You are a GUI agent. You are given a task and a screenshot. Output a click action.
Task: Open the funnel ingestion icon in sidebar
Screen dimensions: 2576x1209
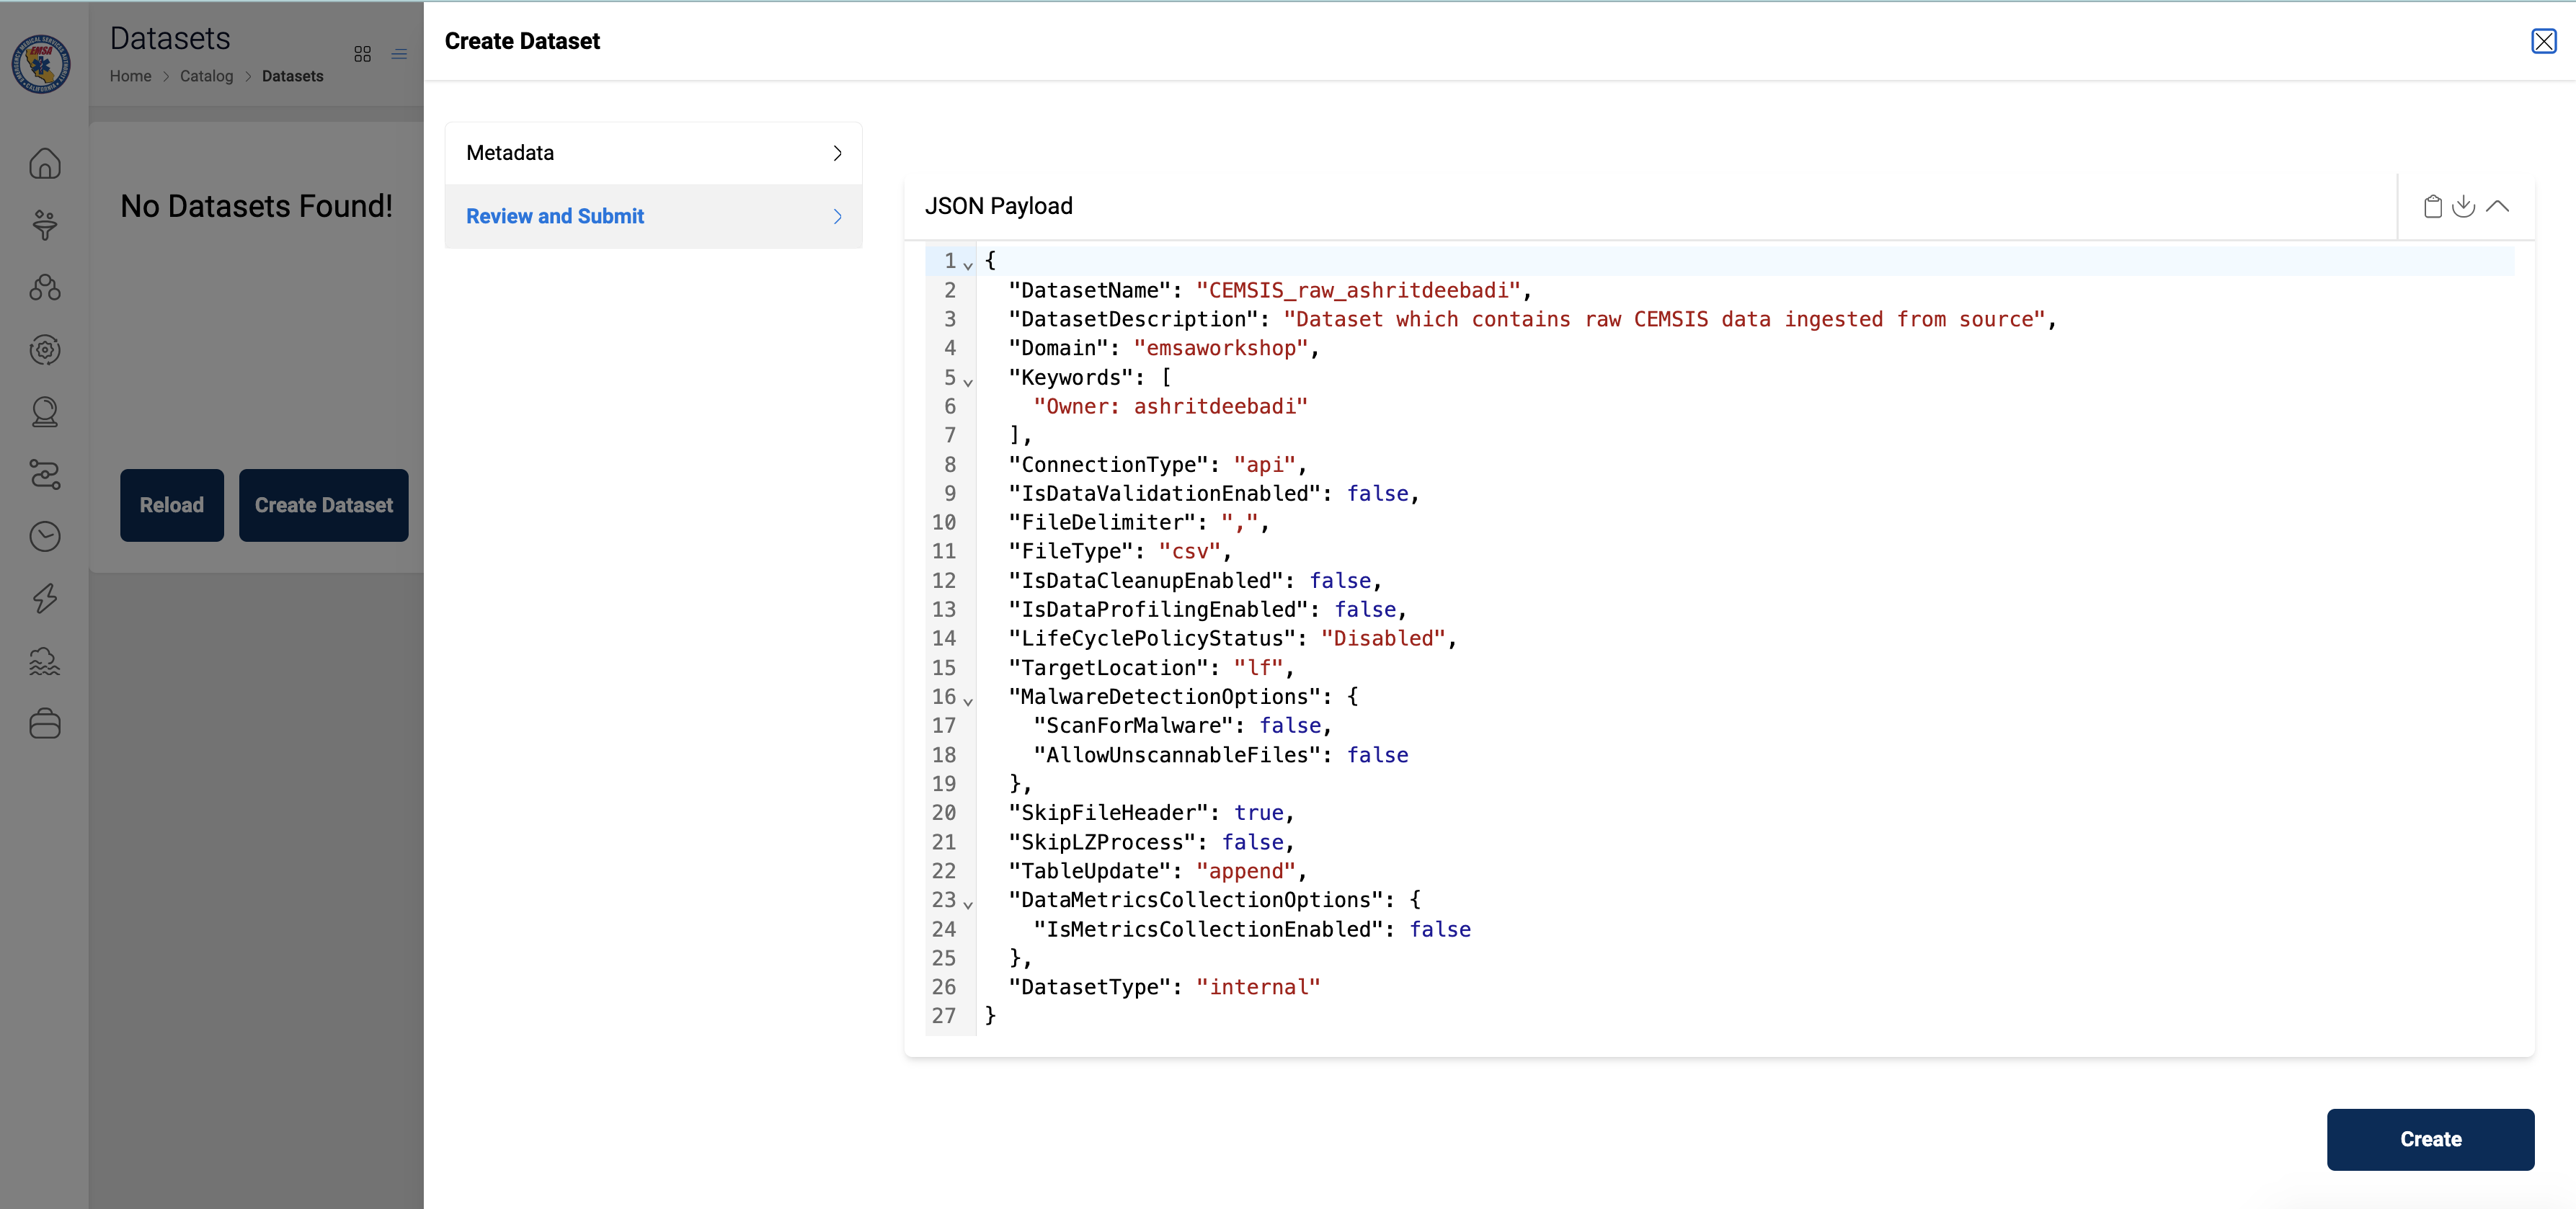pos(45,225)
